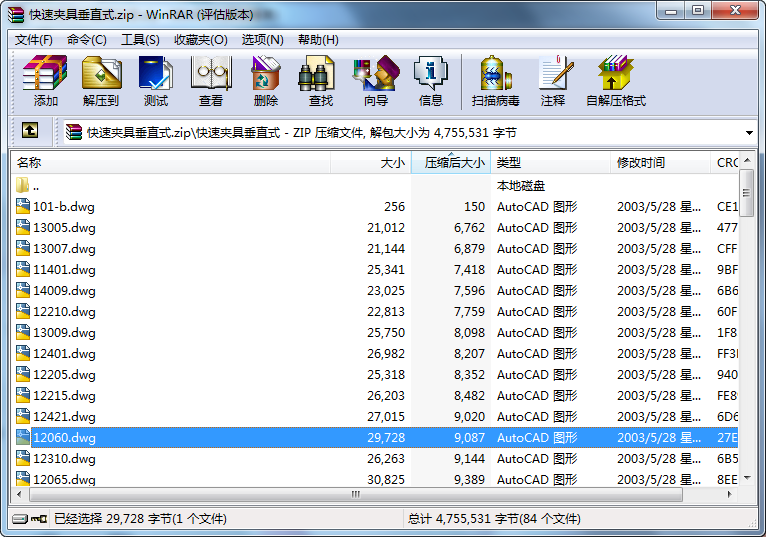Click the 注释 (Comment) toolbar icon
The image size is (766, 537).
click(556, 73)
